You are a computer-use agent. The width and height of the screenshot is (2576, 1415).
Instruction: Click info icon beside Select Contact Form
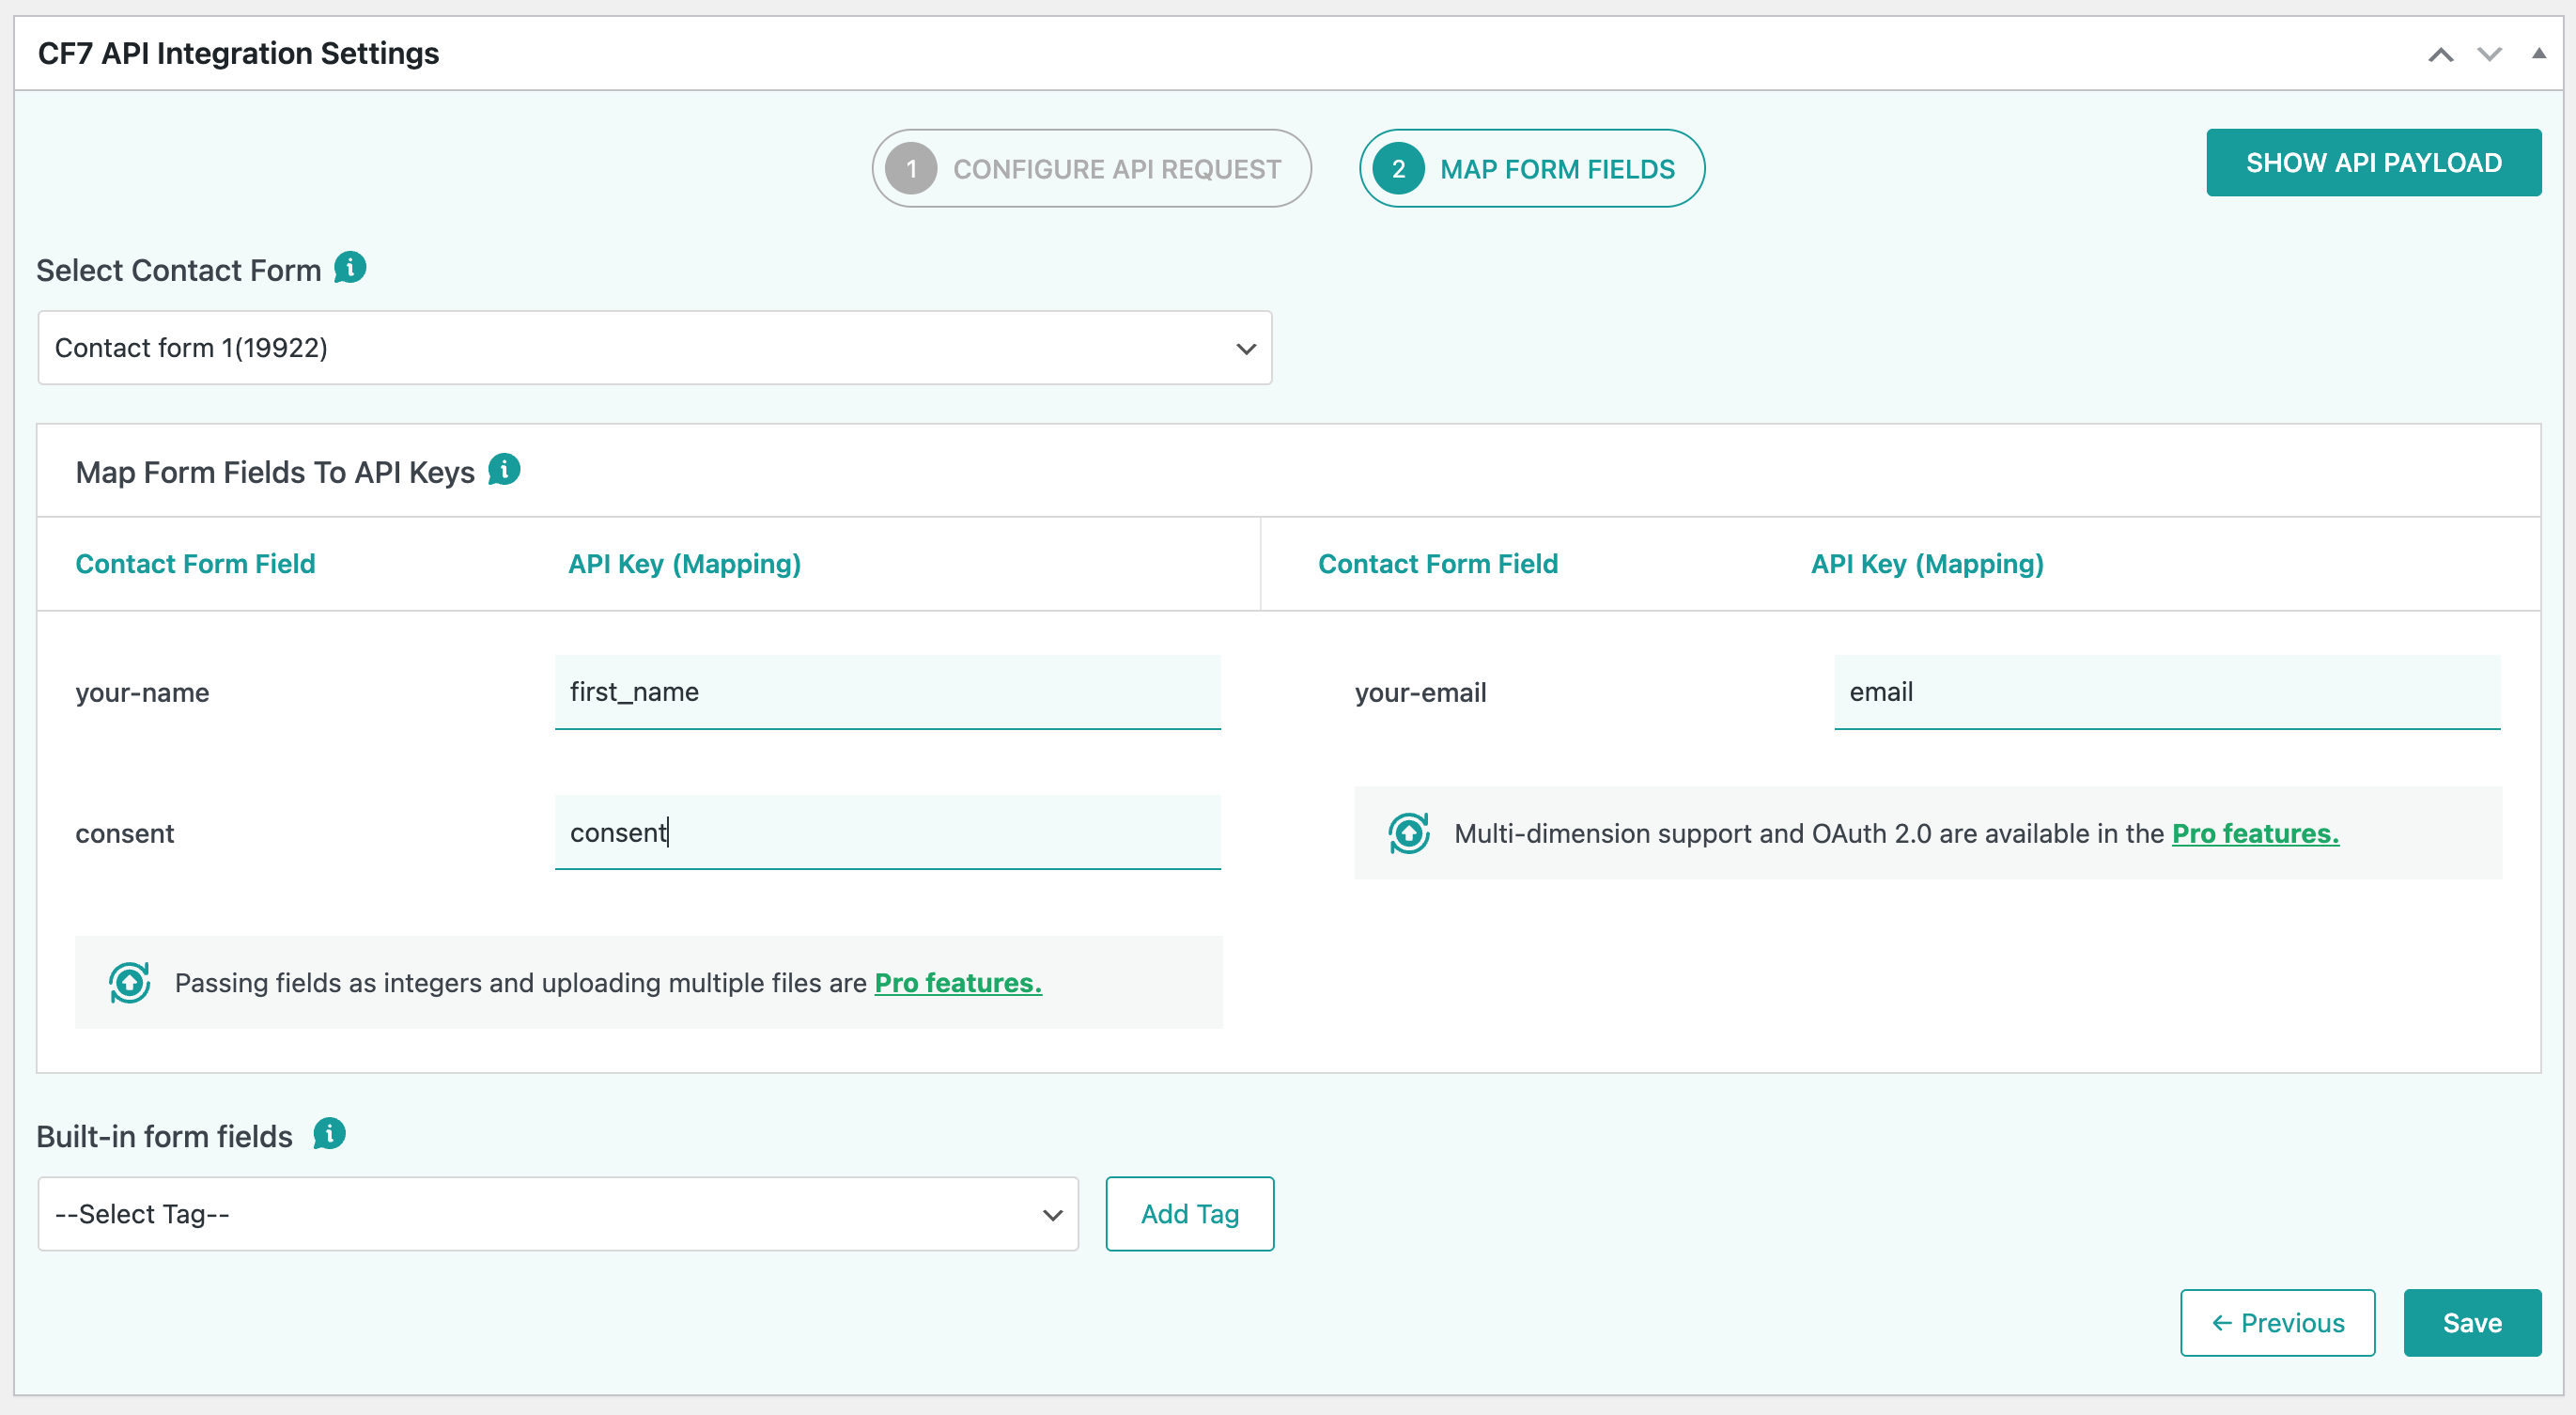coord(350,268)
